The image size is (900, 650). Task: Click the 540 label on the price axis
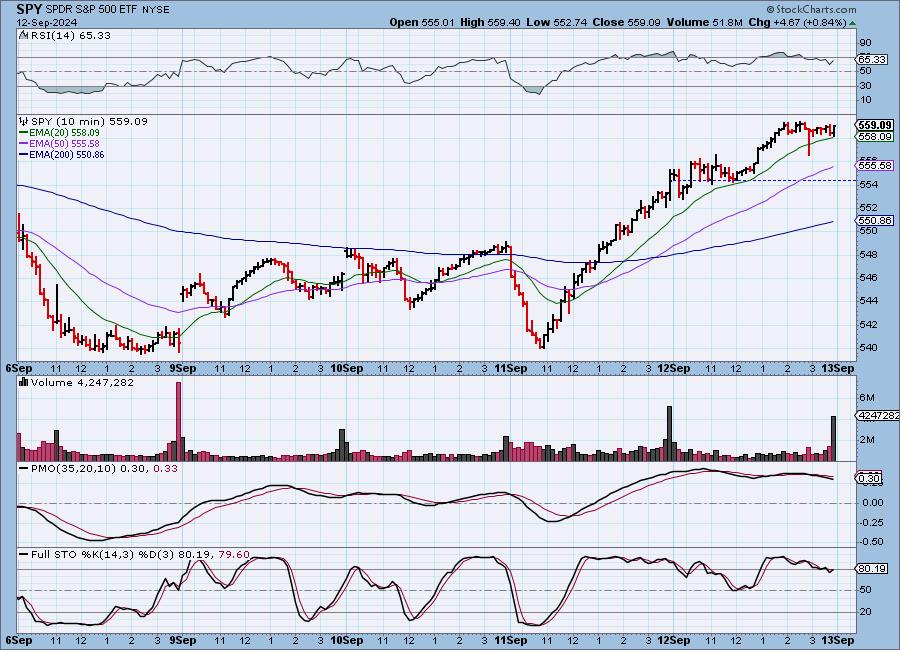[x=869, y=347]
